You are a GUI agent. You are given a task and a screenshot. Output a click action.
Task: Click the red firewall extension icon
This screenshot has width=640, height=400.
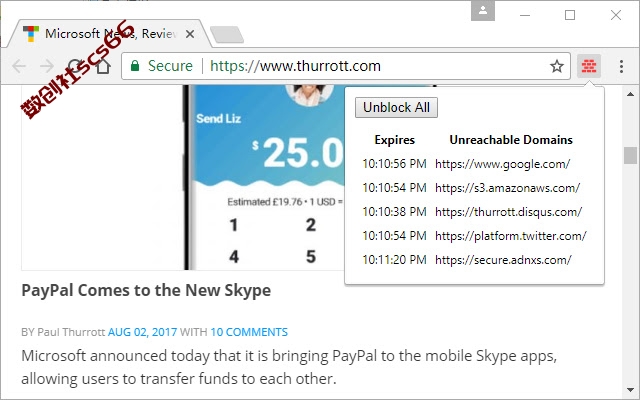click(589, 66)
